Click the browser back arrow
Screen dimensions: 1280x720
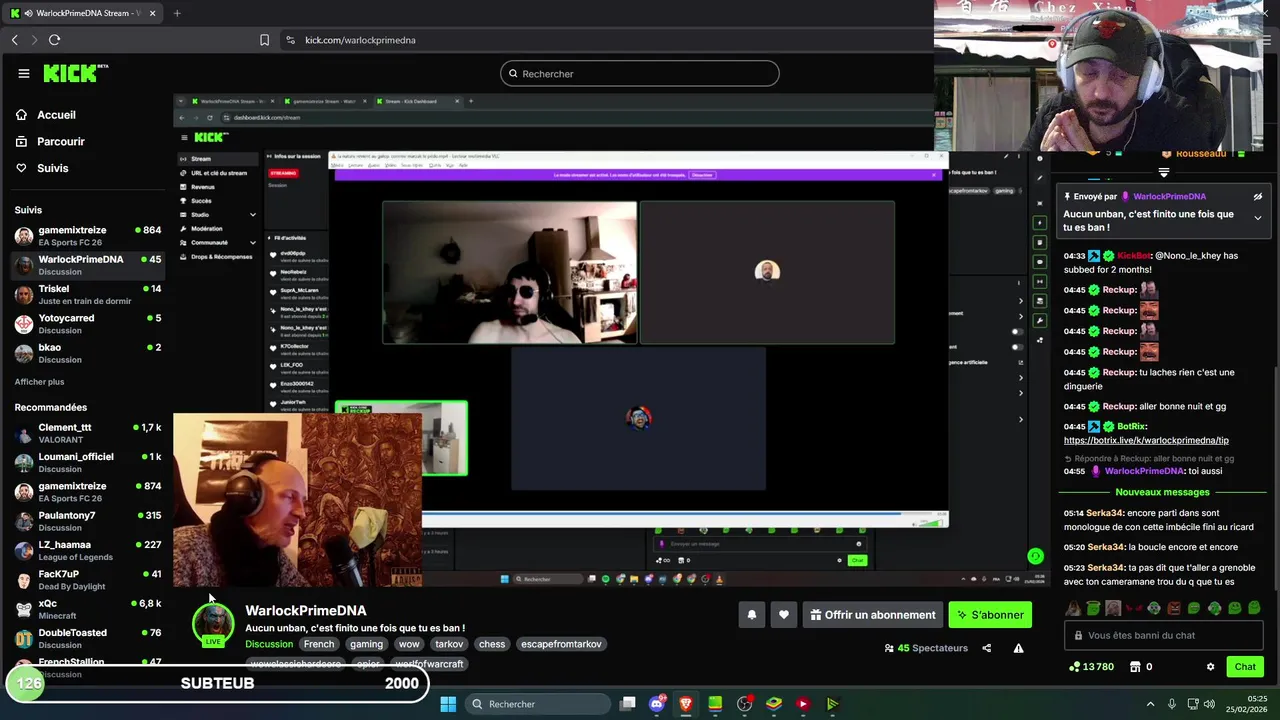(15, 40)
